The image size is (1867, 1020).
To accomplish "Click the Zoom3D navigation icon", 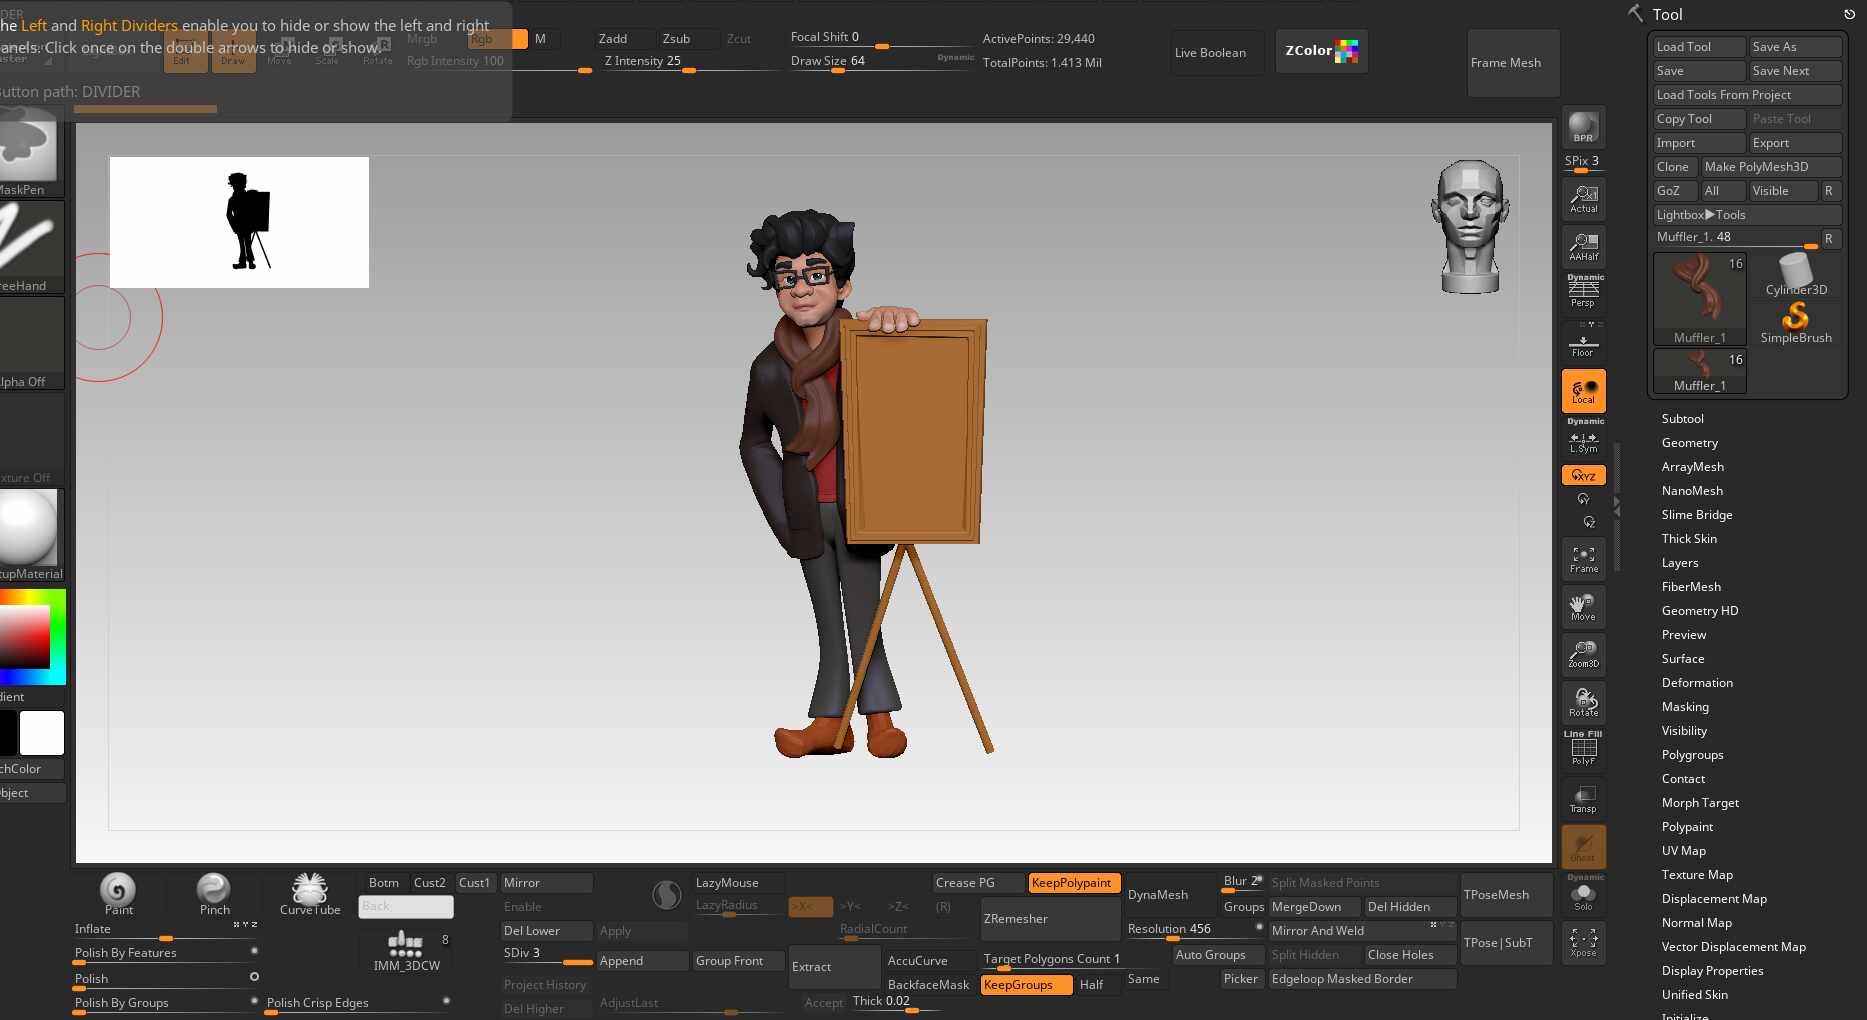I will point(1583,654).
